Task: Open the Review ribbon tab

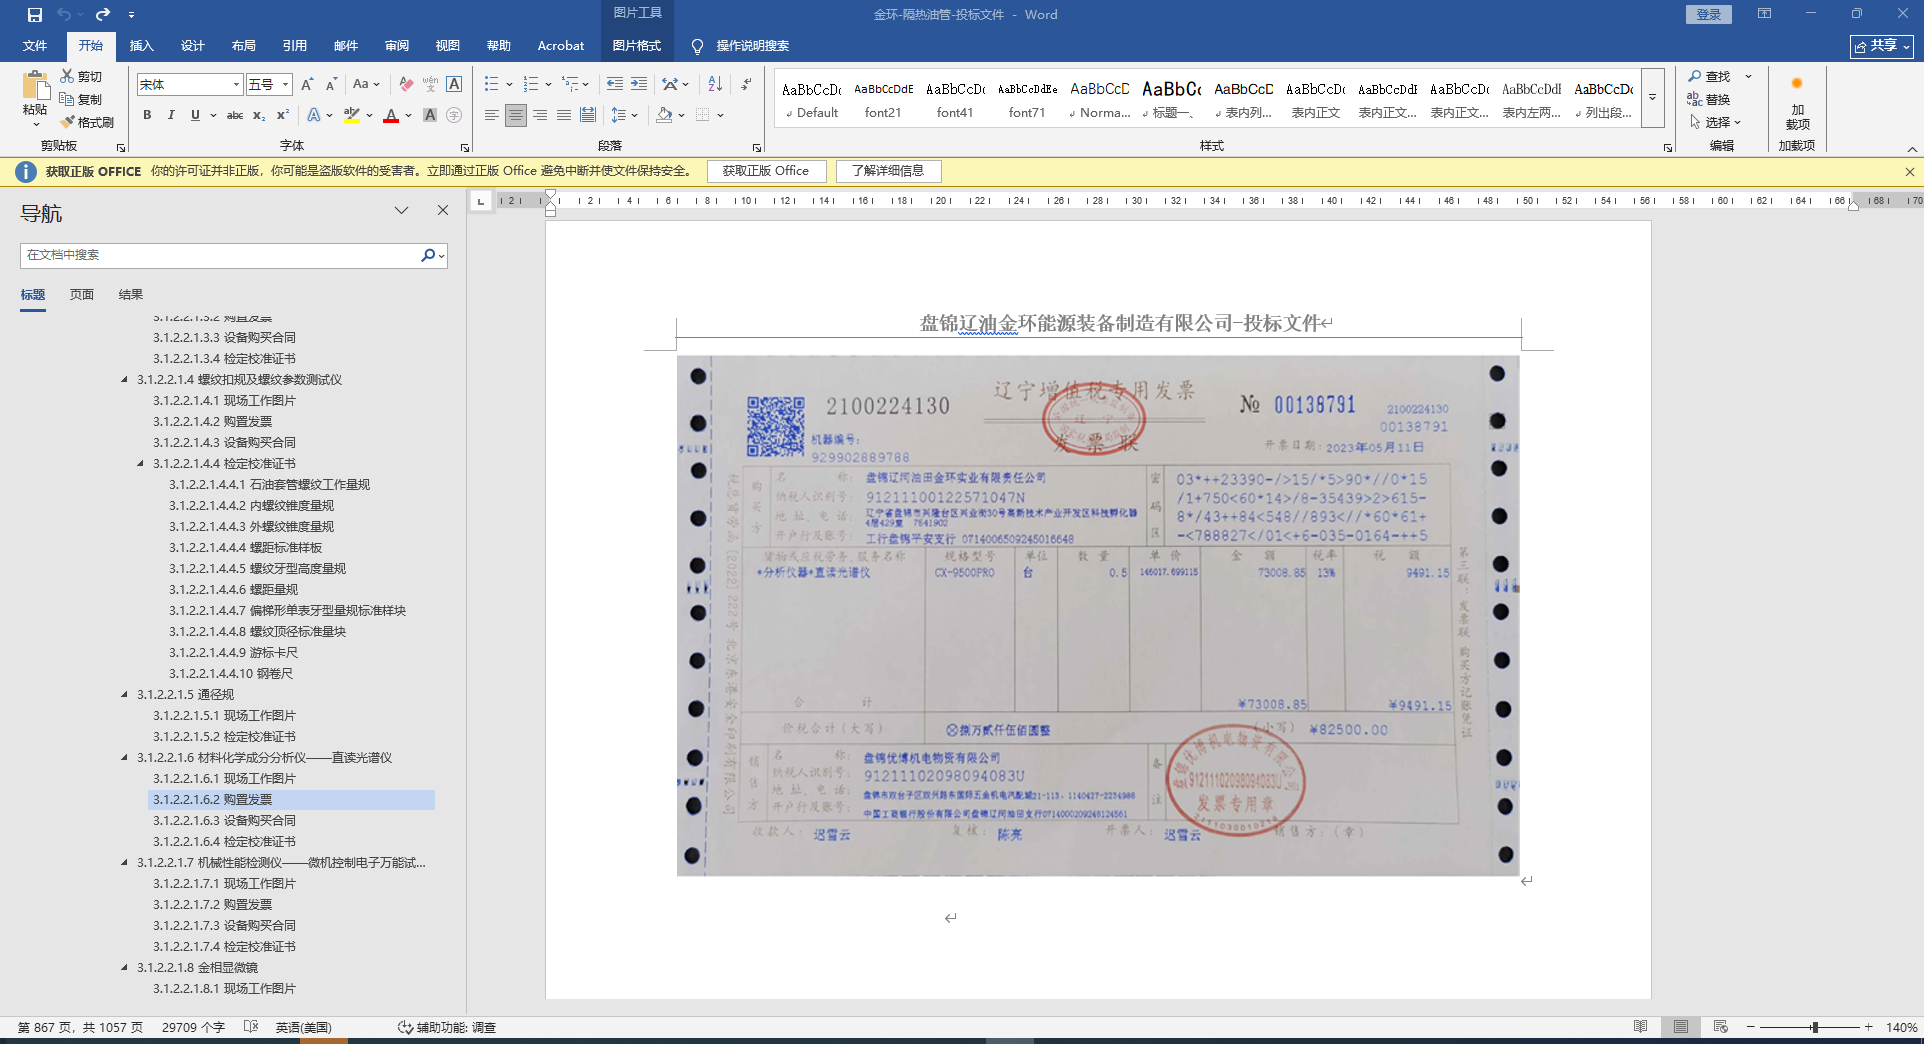Action: tap(397, 46)
